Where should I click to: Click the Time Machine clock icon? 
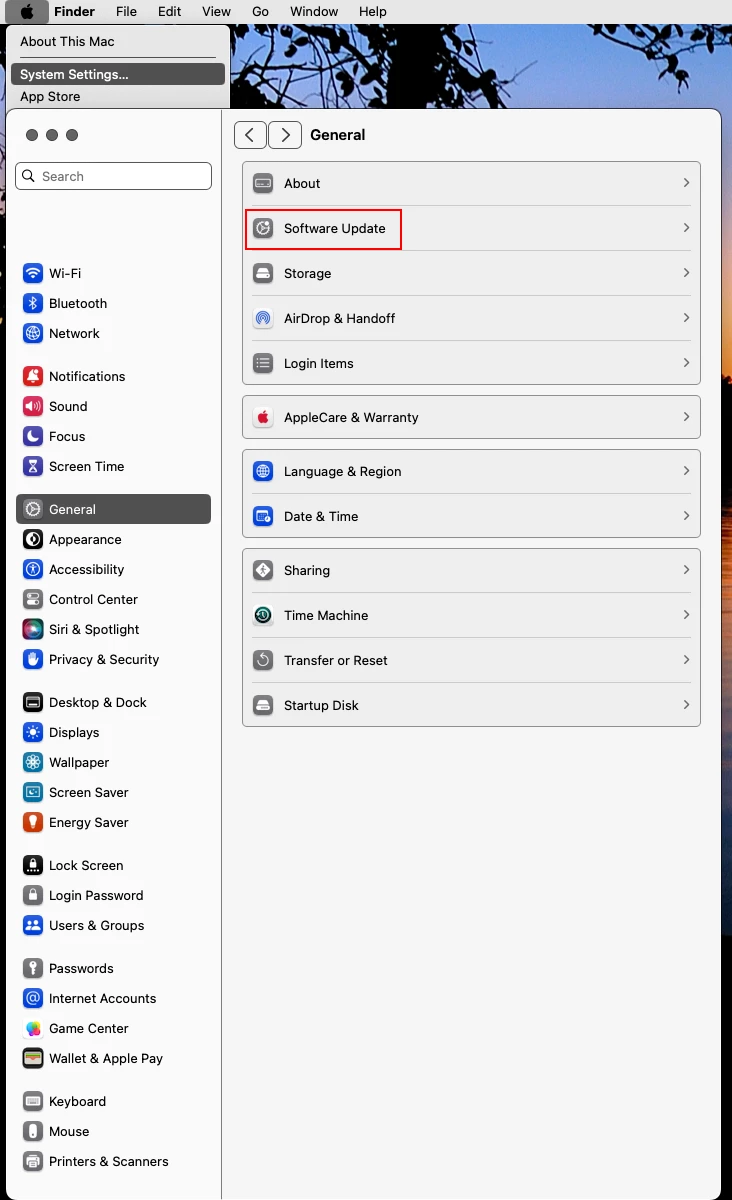pos(263,615)
